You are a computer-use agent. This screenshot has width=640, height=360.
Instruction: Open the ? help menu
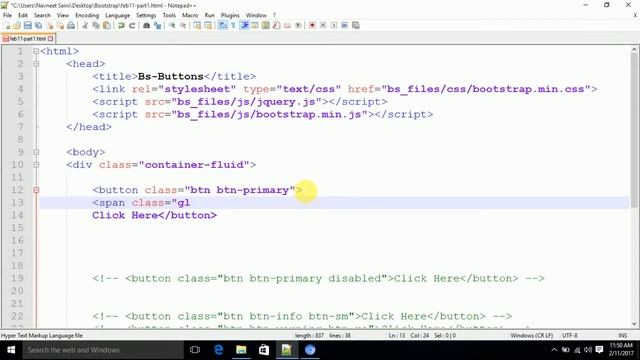(274, 15)
